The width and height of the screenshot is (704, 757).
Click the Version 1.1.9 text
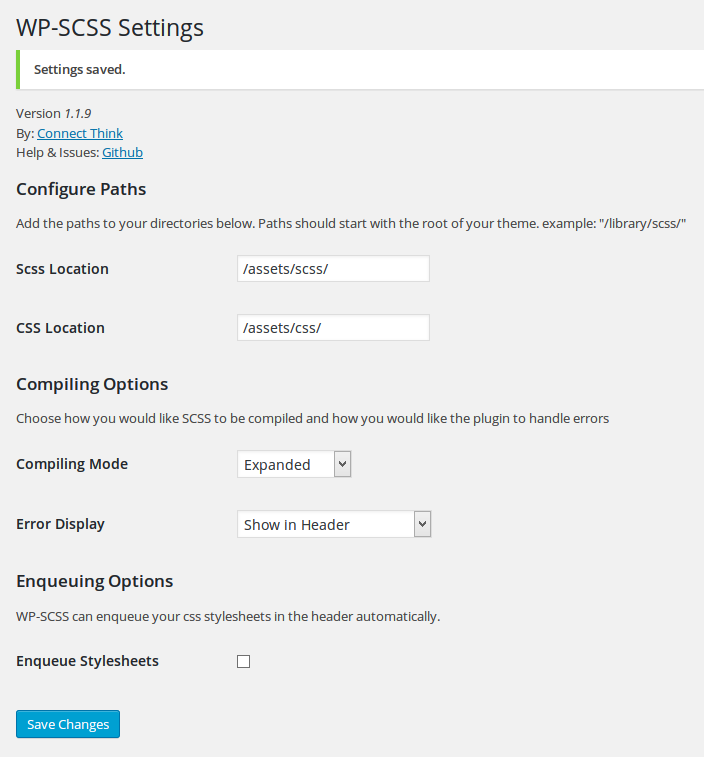click(54, 113)
